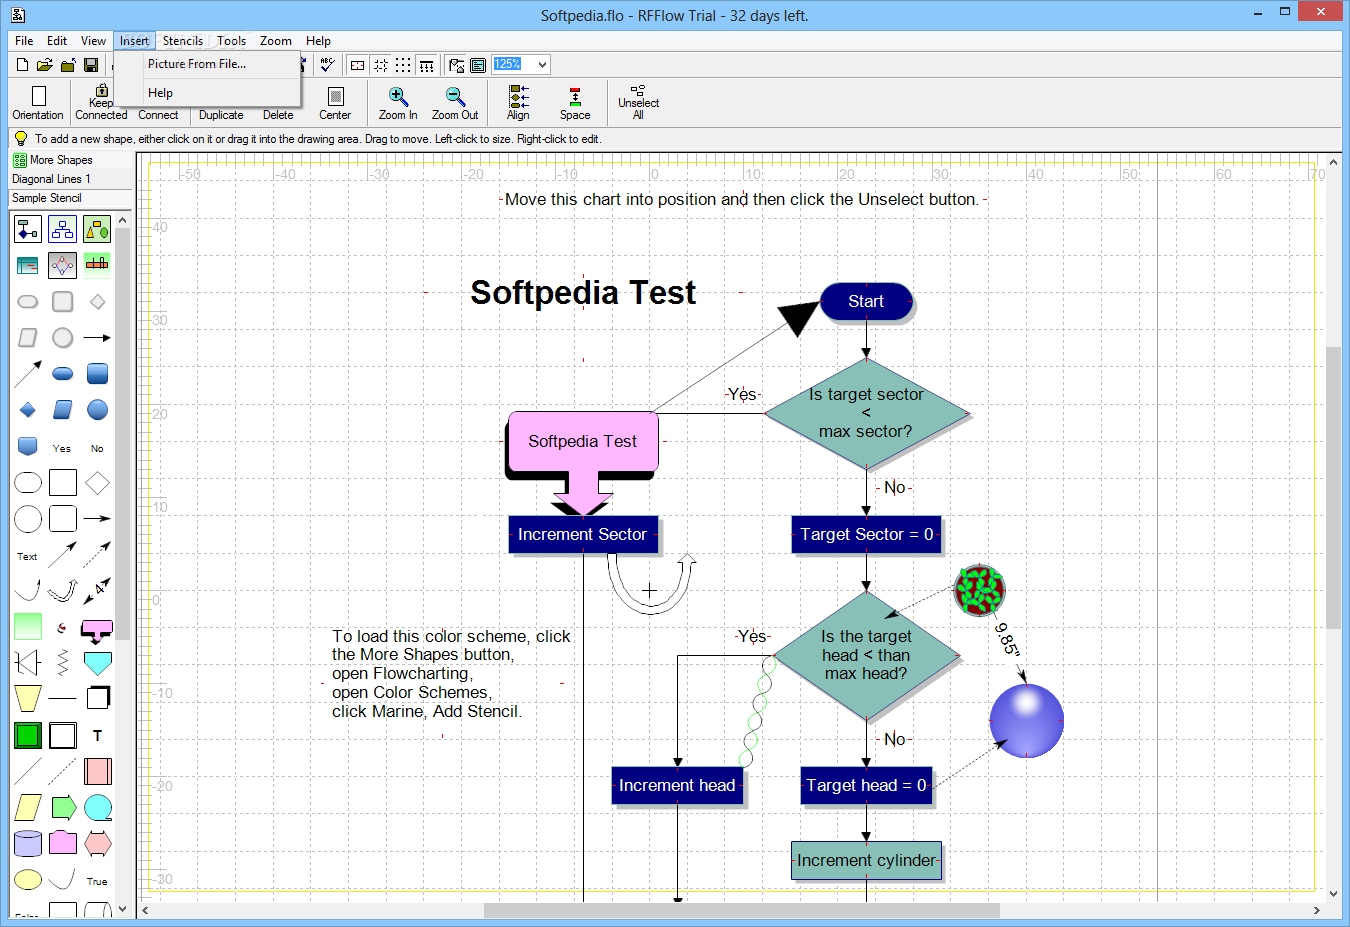Select the yellow ellipse shape
1350x927 pixels.
click(x=28, y=880)
